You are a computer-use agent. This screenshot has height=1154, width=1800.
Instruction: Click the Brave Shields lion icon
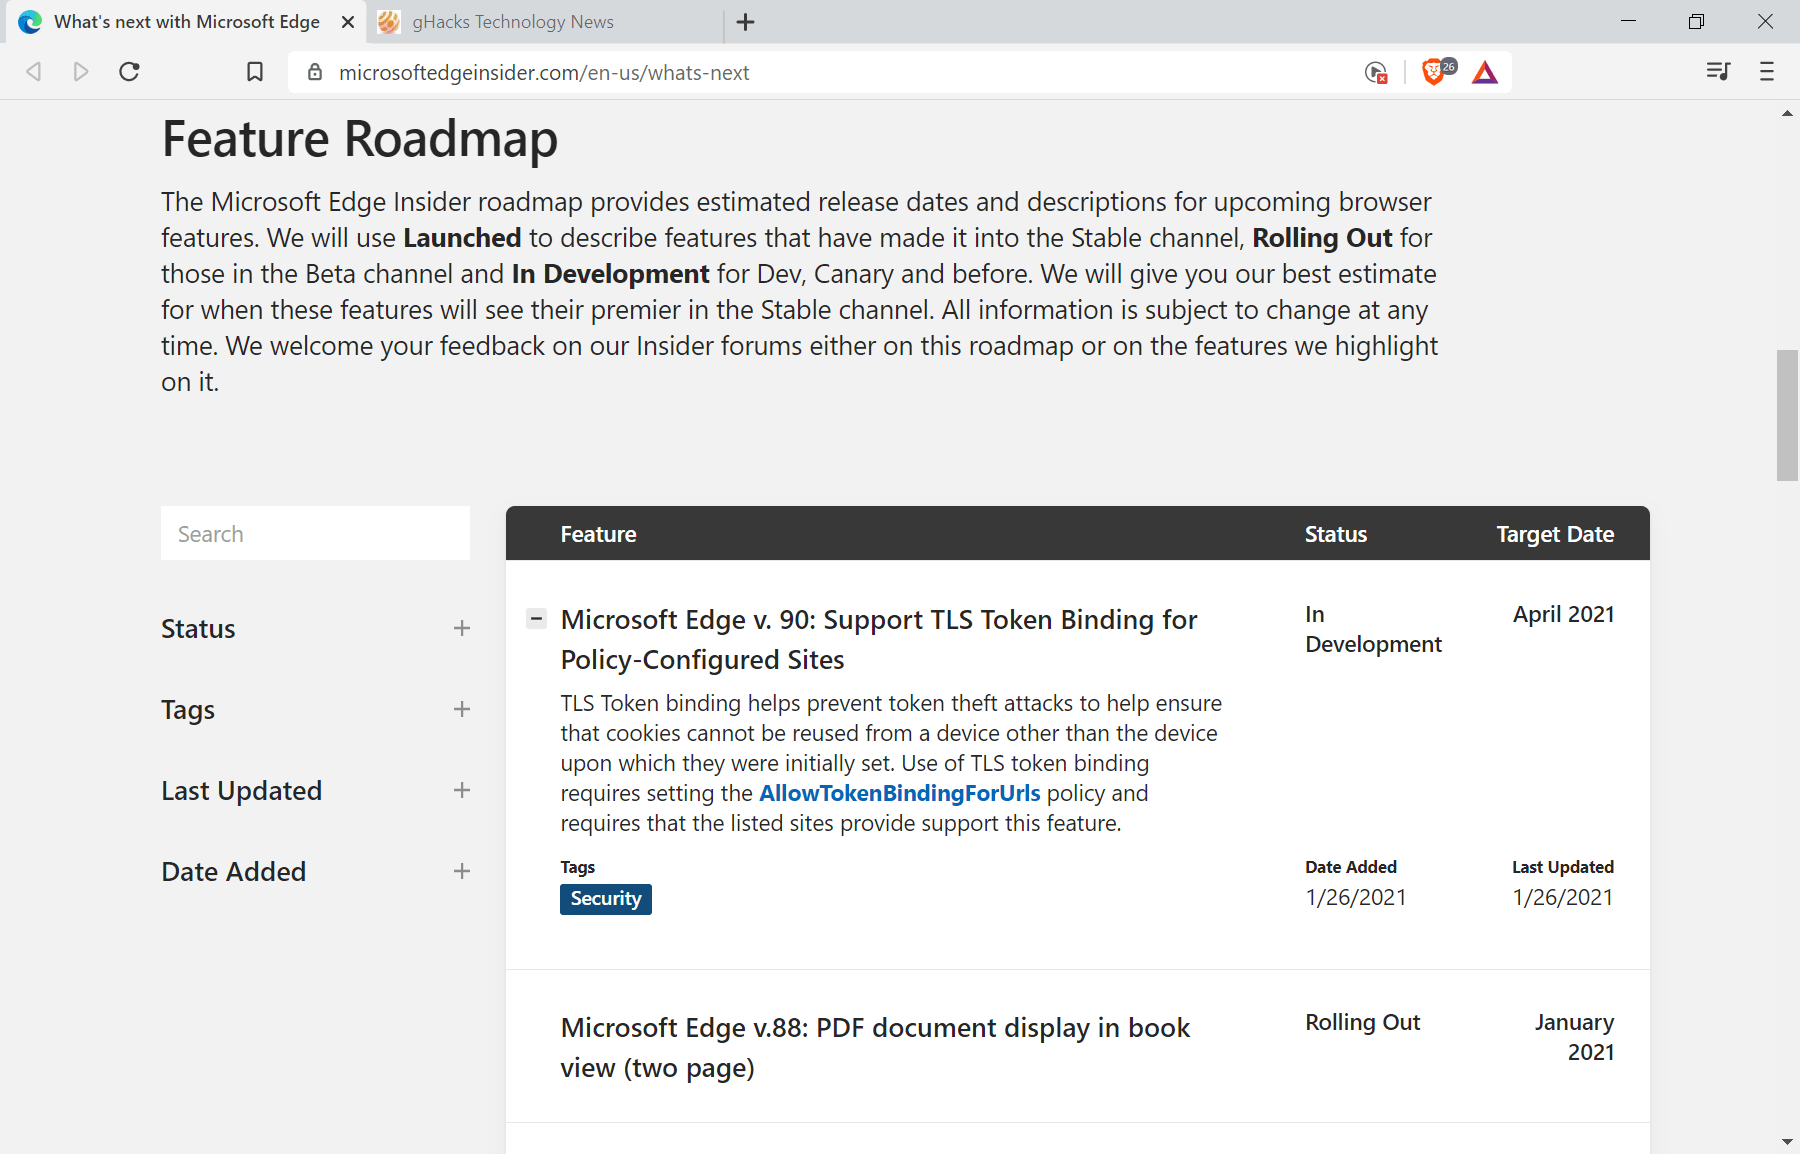[1434, 72]
